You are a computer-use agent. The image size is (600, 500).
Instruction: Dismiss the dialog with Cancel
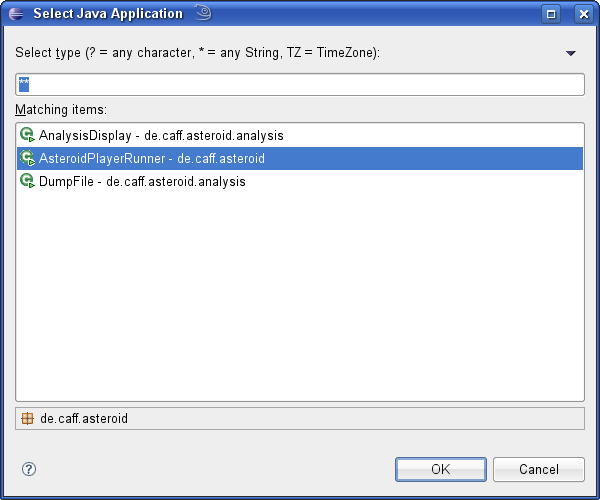click(x=539, y=469)
